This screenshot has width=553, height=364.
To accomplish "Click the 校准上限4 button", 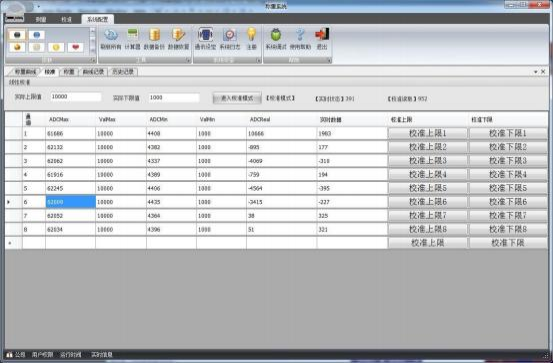I will tap(427, 175).
